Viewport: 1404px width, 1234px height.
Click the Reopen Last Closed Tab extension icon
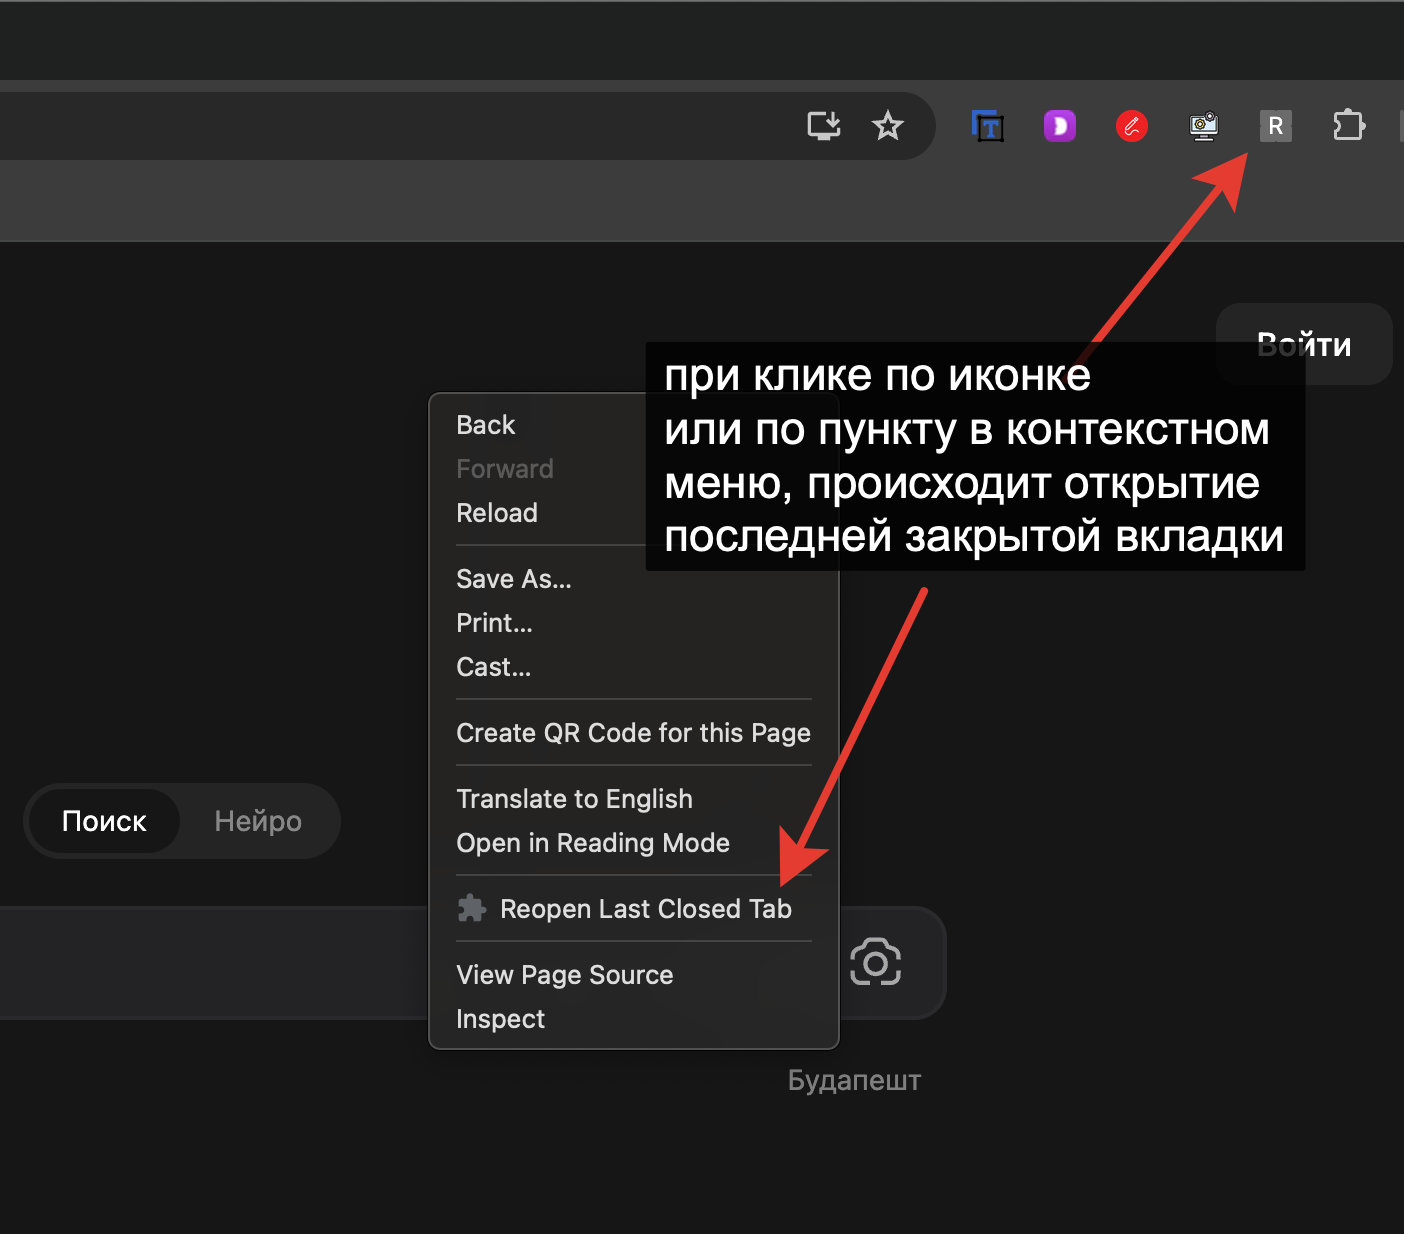1275,125
